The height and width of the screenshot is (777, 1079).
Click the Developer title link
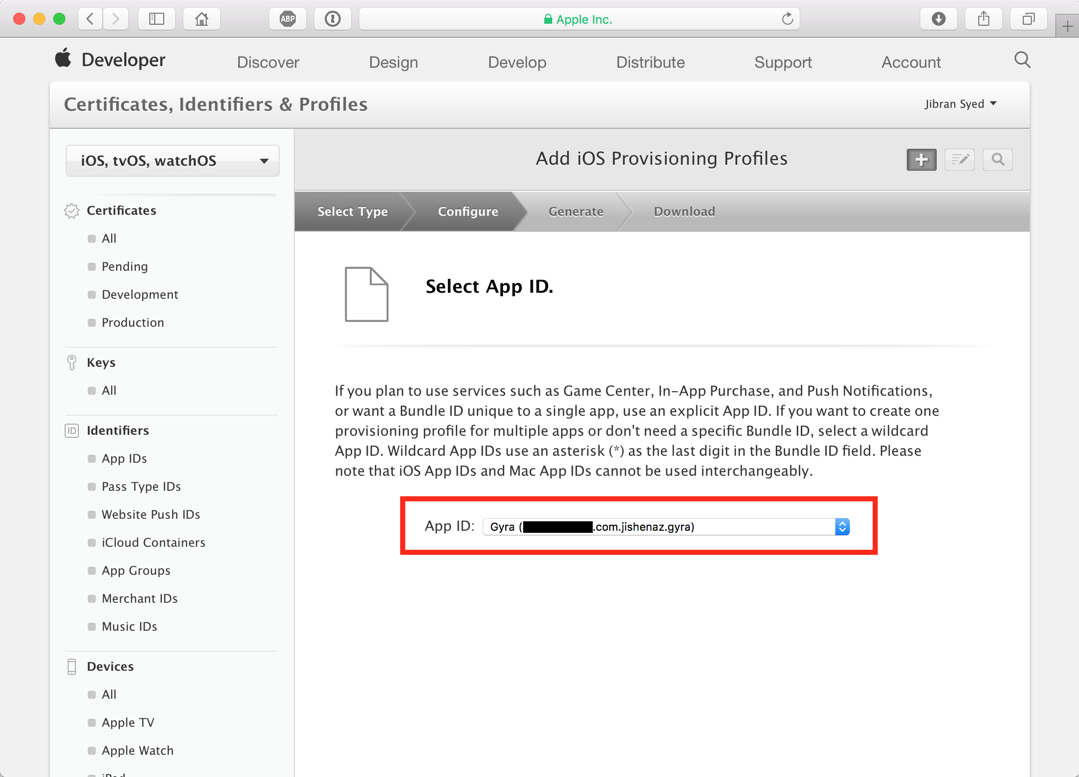(123, 60)
